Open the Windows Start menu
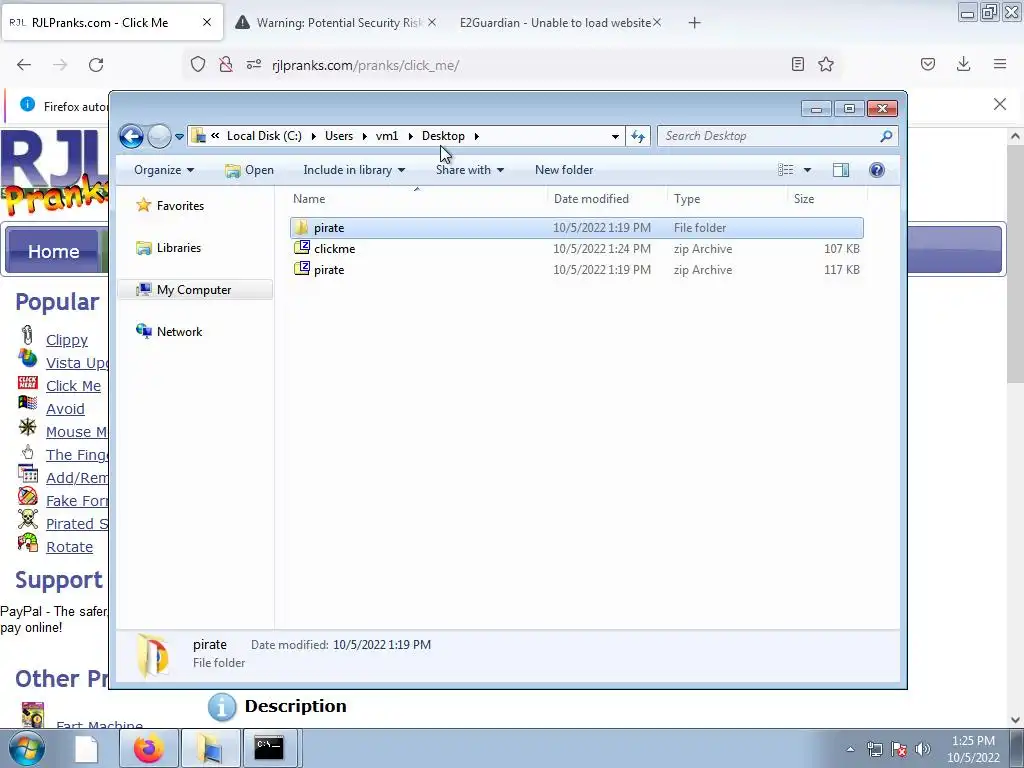 pyautogui.click(x=26, y=748)
